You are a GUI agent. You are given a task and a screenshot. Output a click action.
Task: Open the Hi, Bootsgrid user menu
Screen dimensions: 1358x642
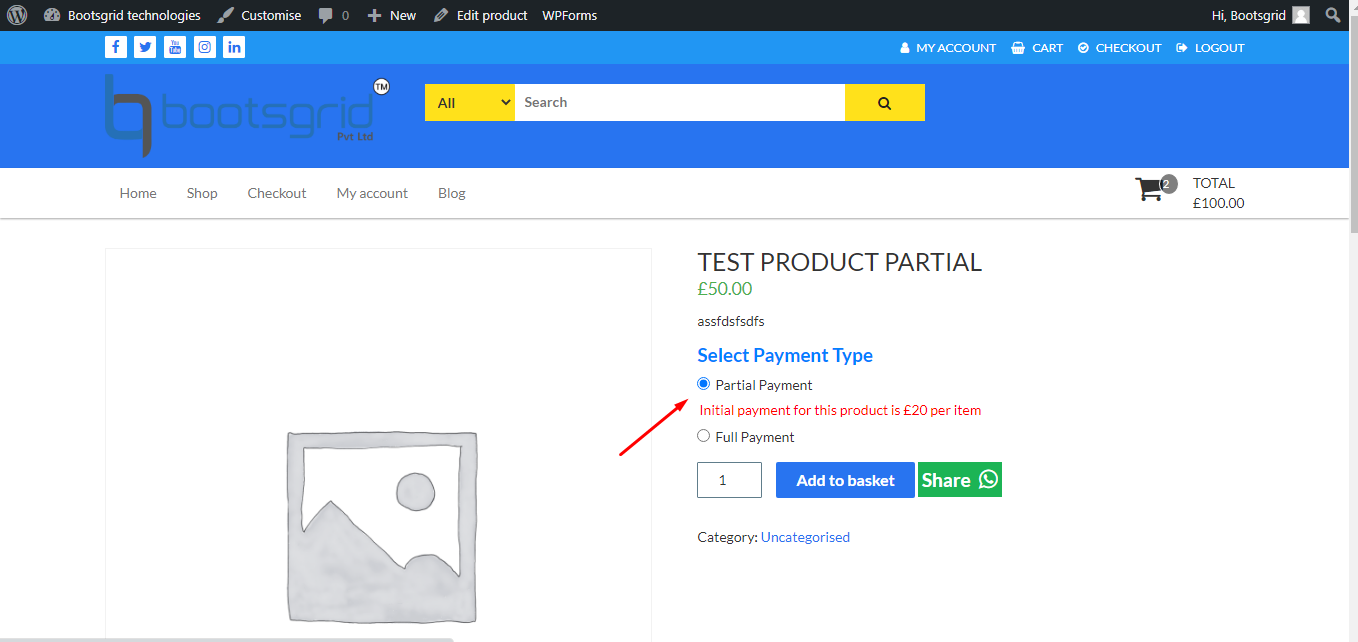tap(1260, 15)
